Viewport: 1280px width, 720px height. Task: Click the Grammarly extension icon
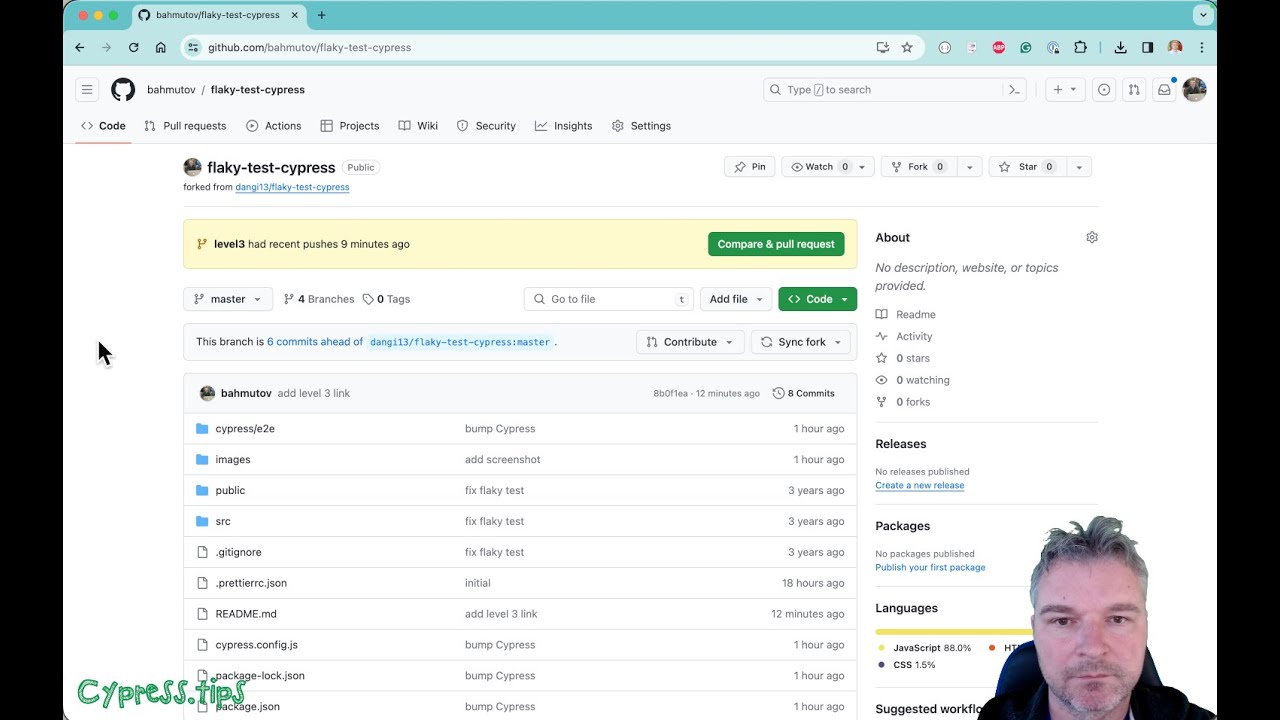1025,47
